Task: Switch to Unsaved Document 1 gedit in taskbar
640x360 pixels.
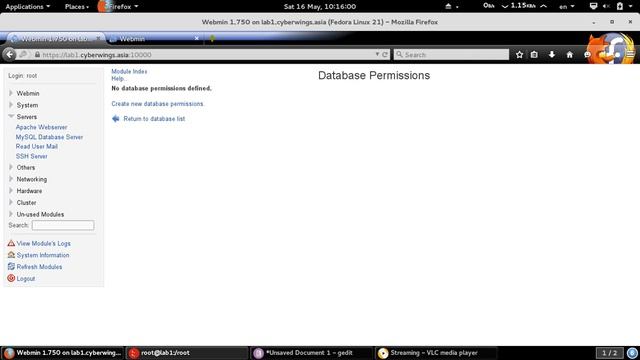Action: [311, 353]
